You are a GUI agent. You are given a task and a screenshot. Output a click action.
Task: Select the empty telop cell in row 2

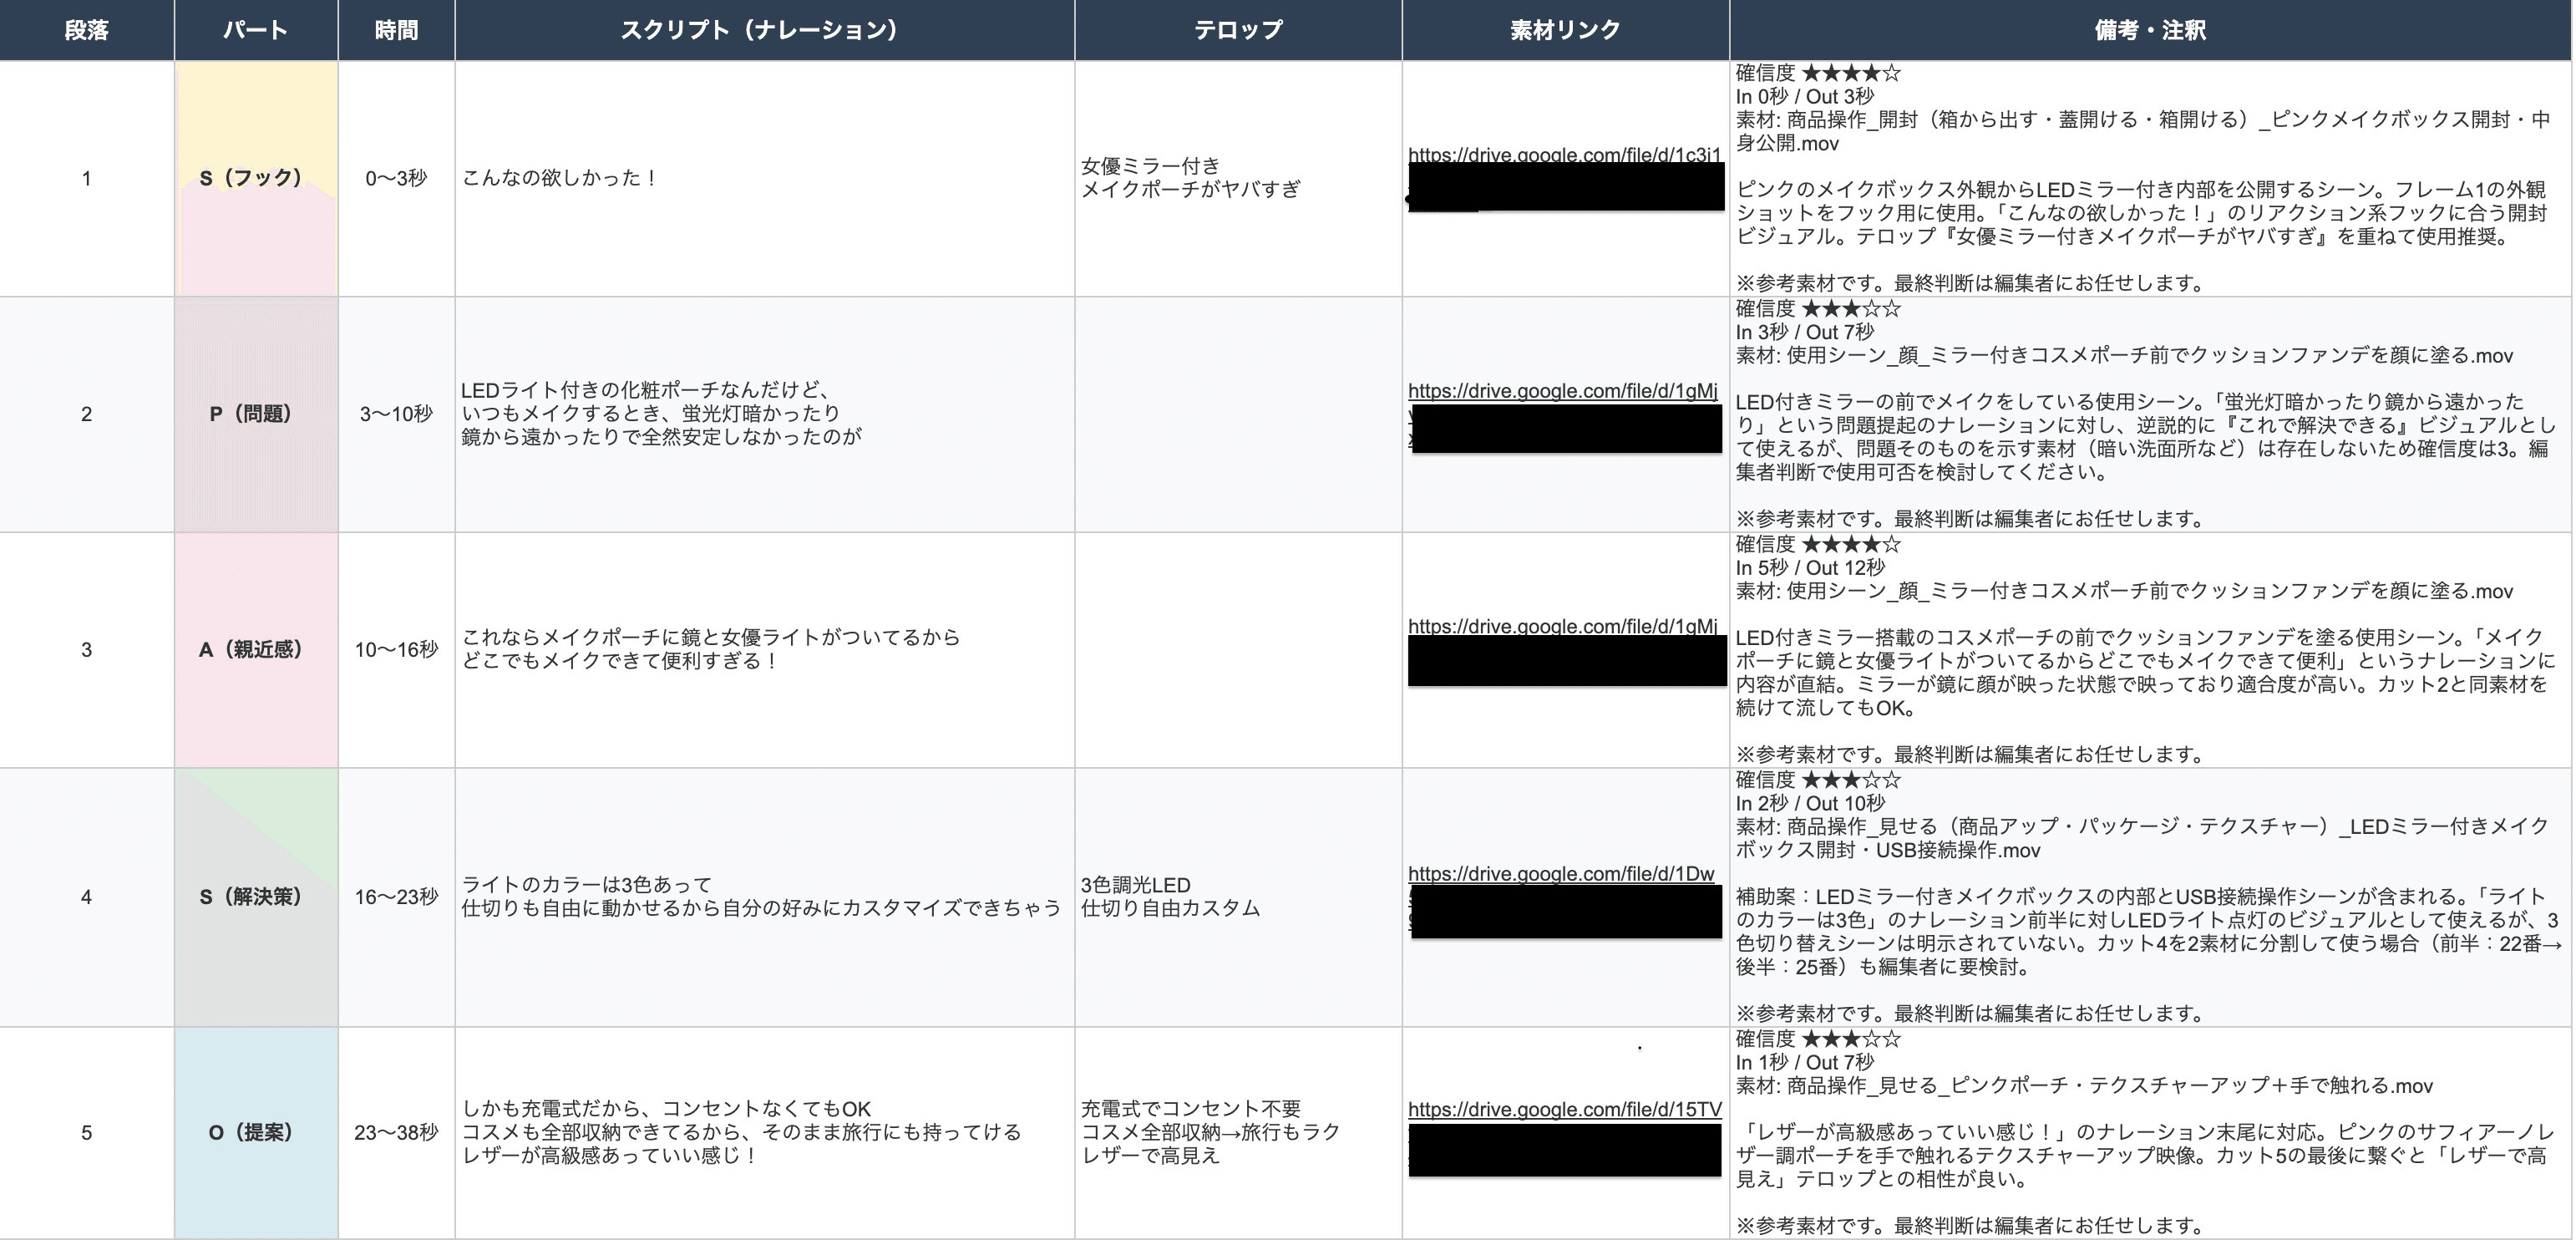click(1238, 414)
